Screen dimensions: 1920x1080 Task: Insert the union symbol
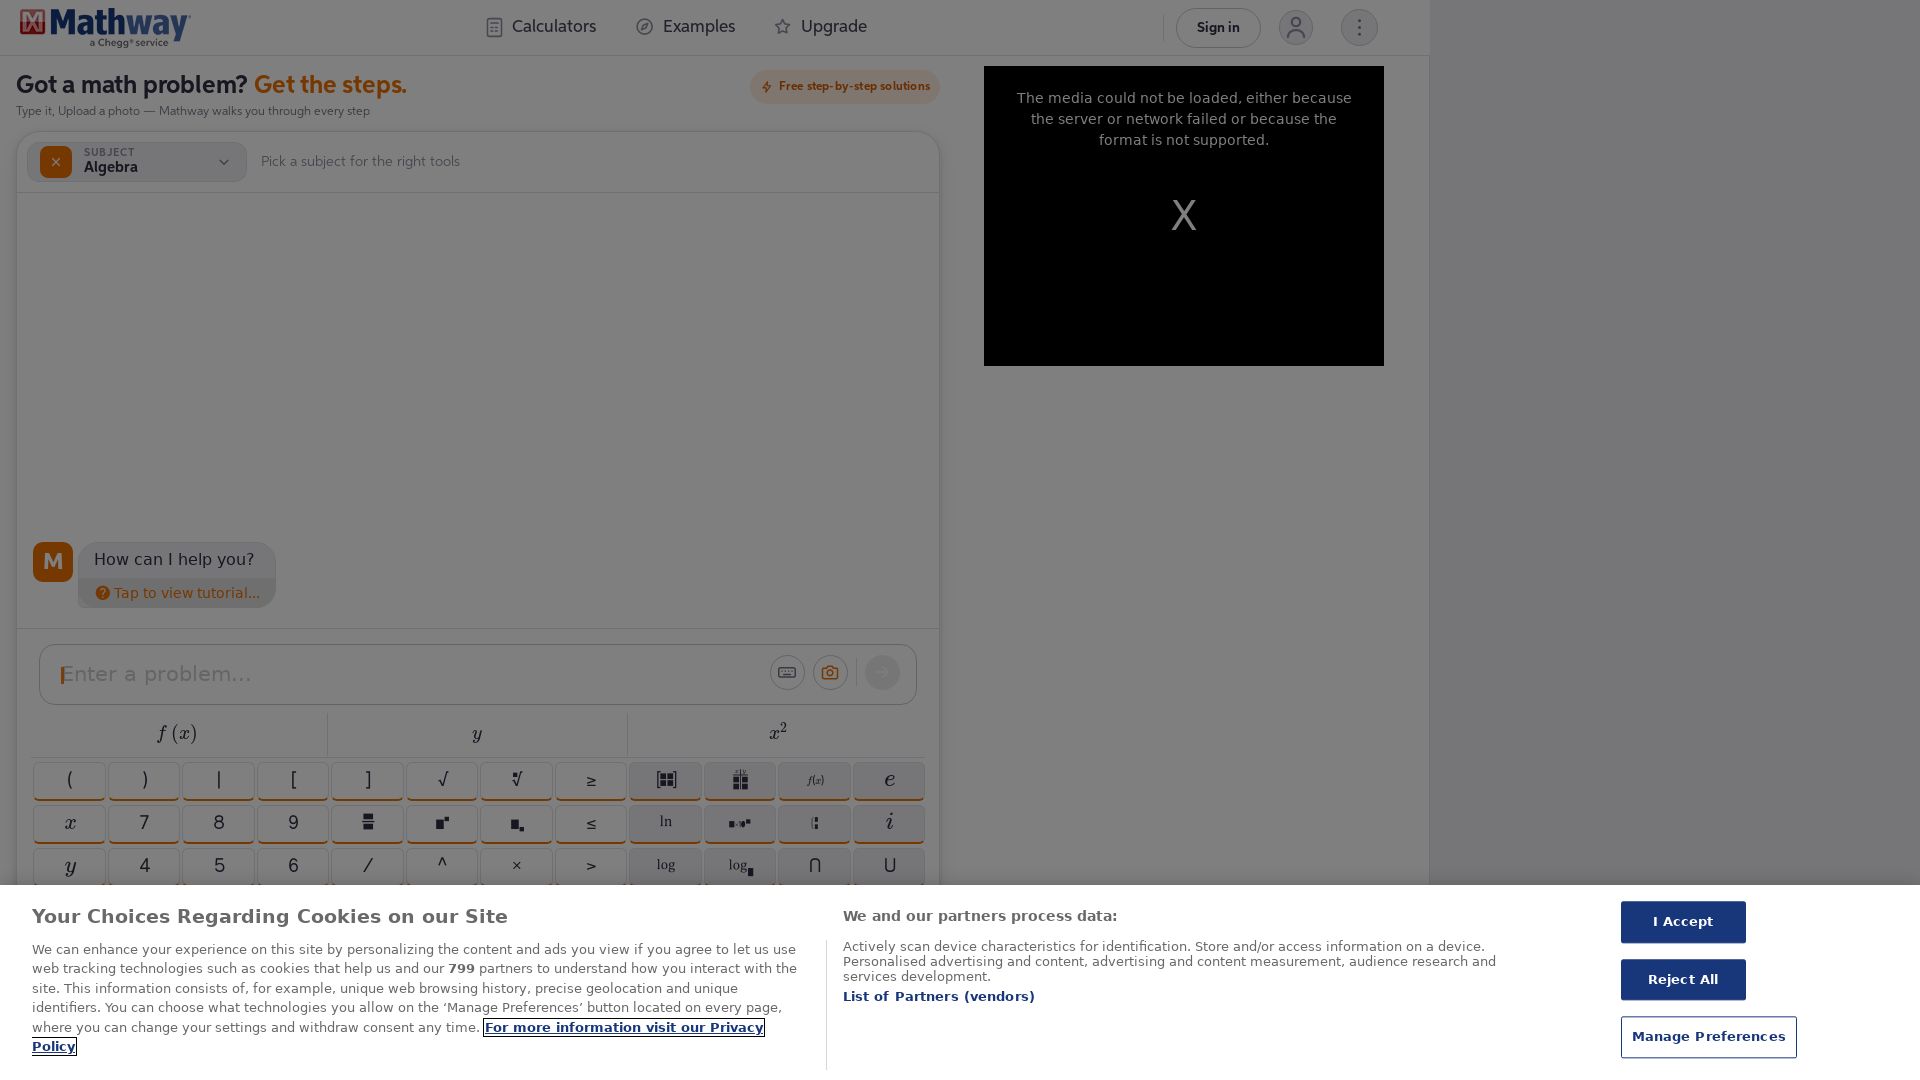pyautogui.click(x=889, y=866)
